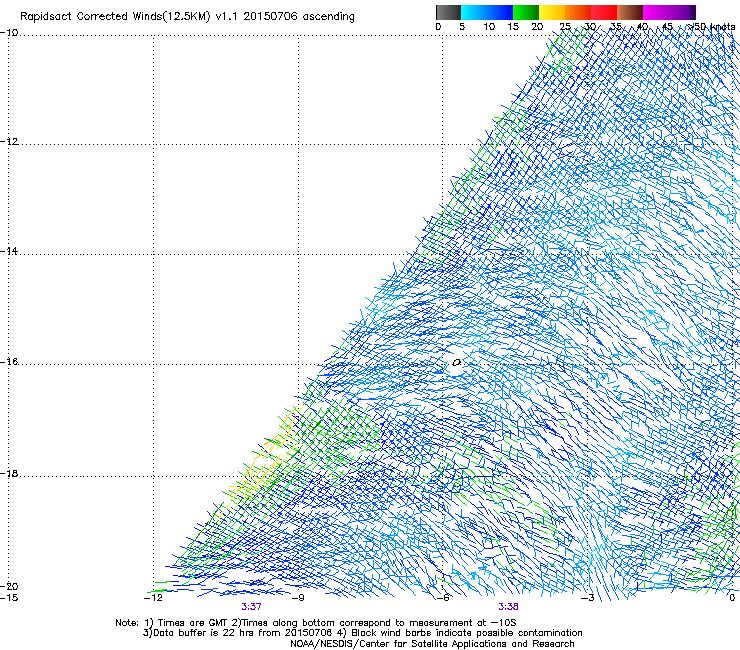
Task: Click the purple '3:37' swath time label
Action: [252, 607]
